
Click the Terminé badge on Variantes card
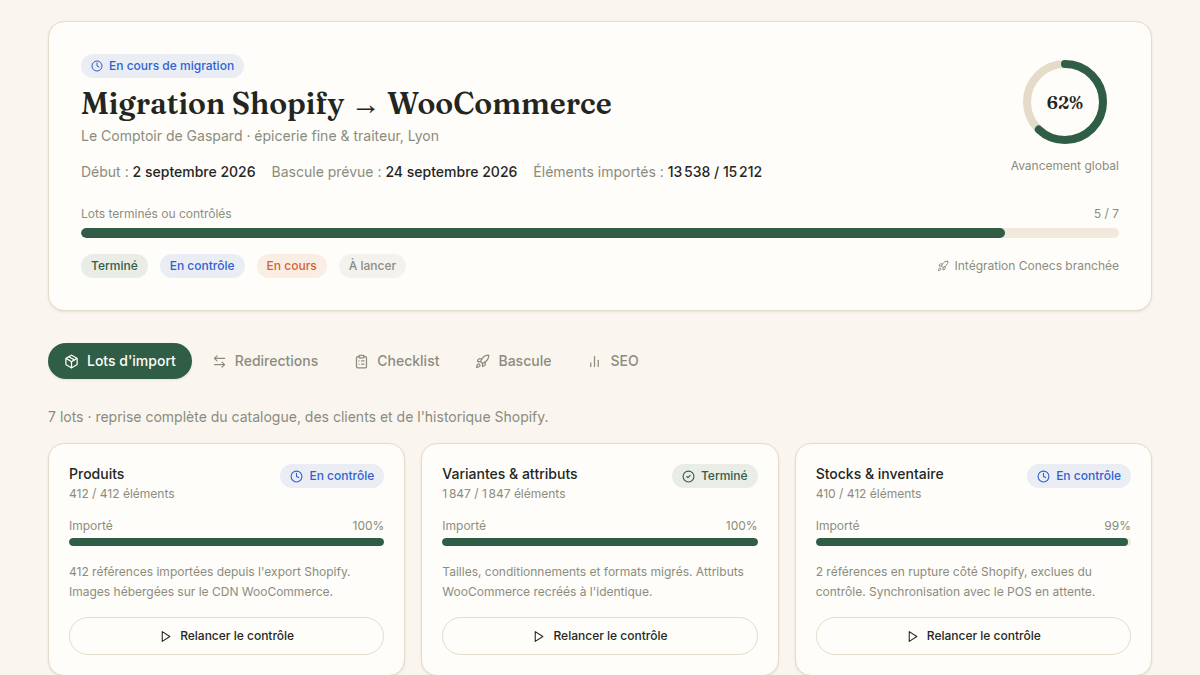point(715,476)
